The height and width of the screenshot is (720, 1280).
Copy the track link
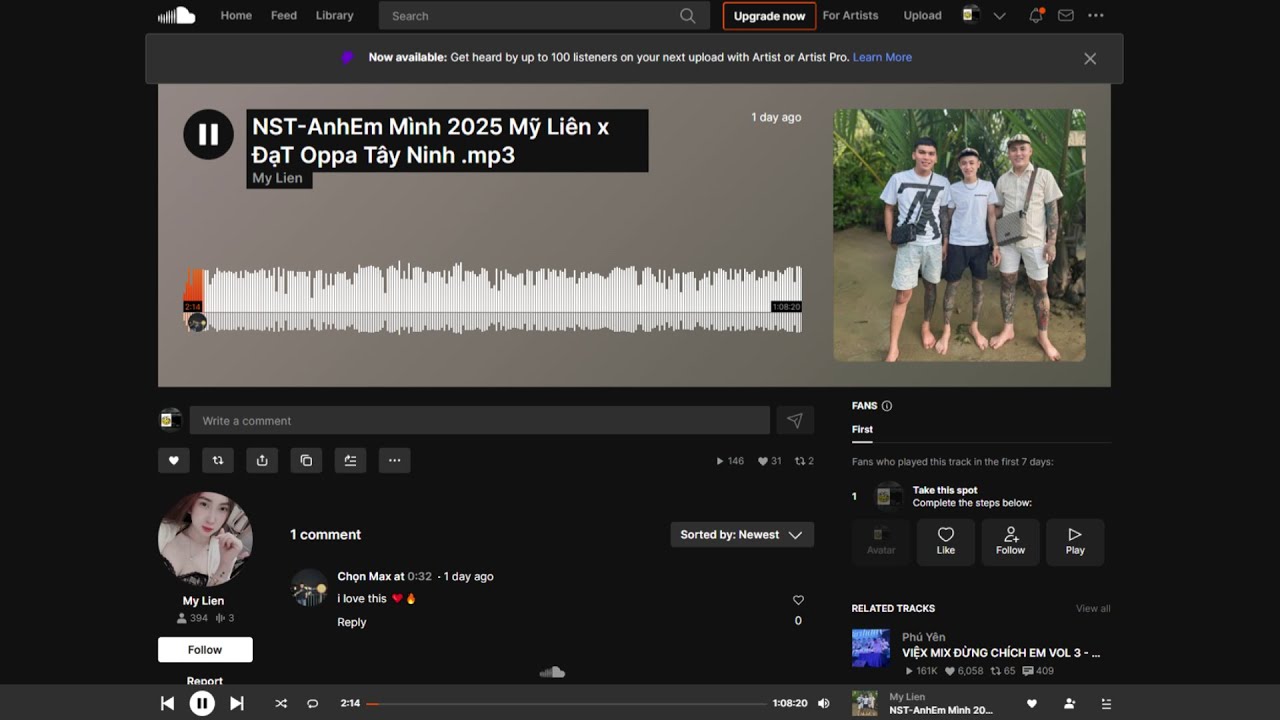point(306,460)
